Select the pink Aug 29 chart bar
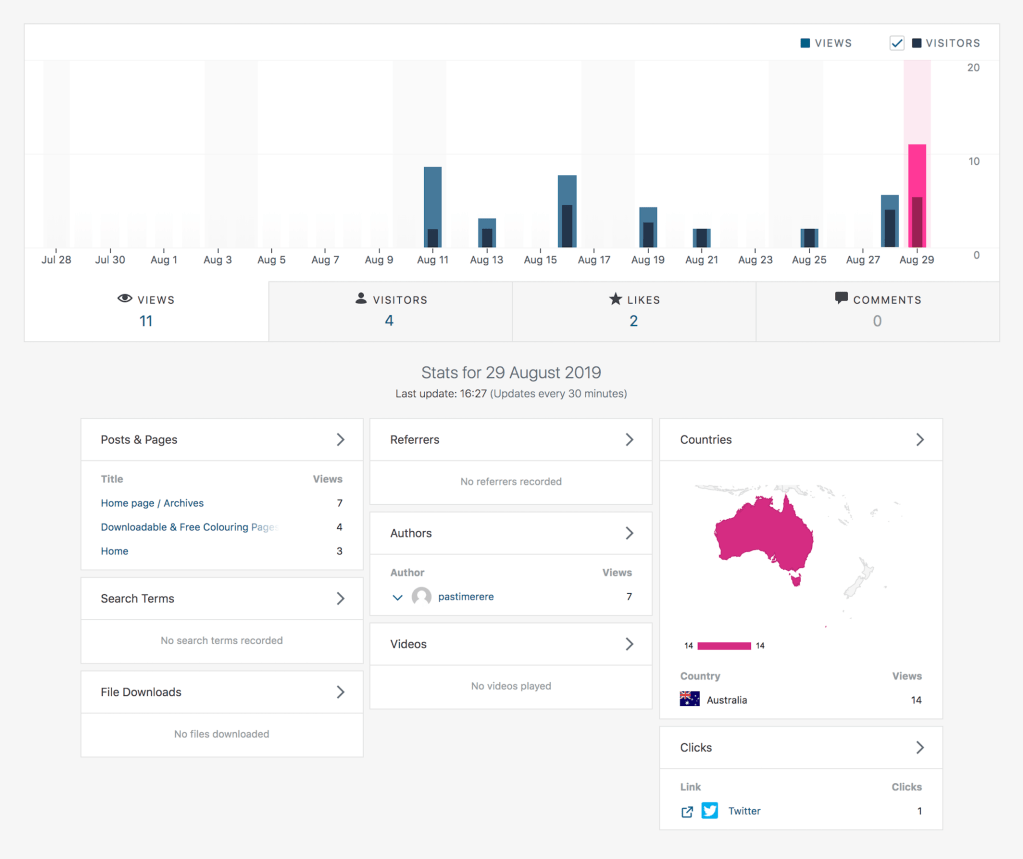This screenshot has height=859, width=1023. pos(917,195)
